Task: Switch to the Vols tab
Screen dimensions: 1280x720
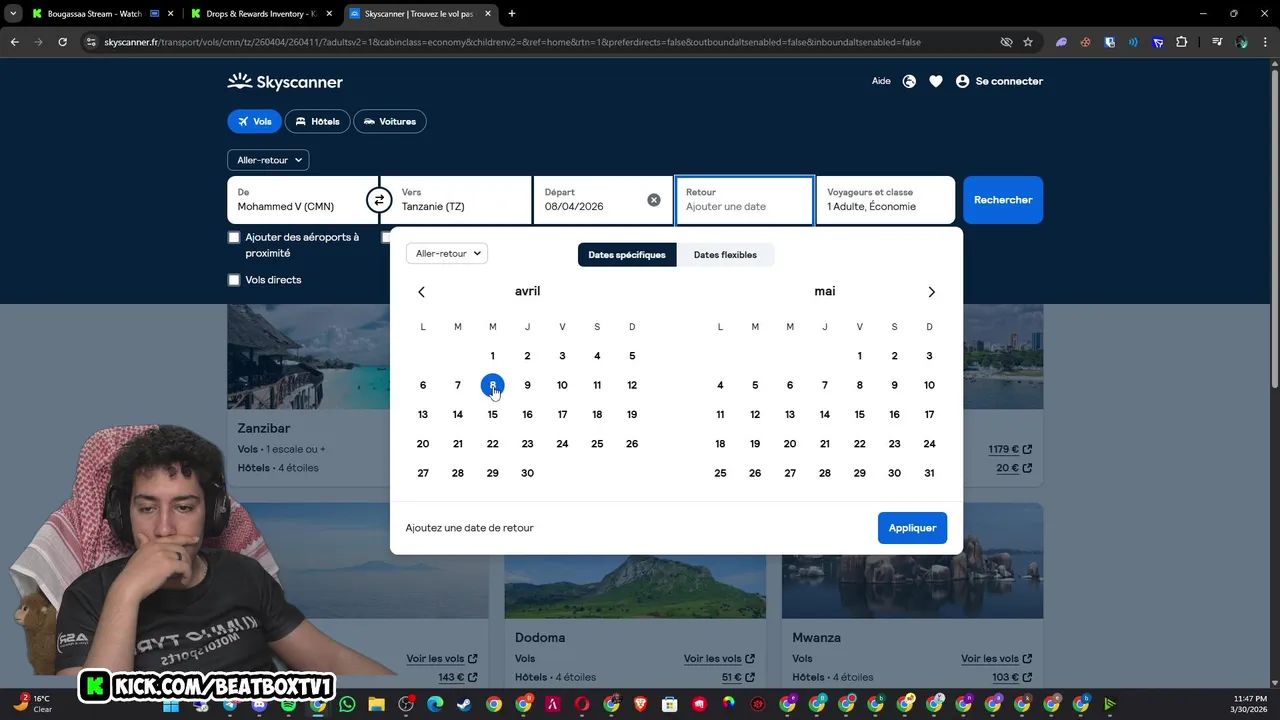Action: 255,121
